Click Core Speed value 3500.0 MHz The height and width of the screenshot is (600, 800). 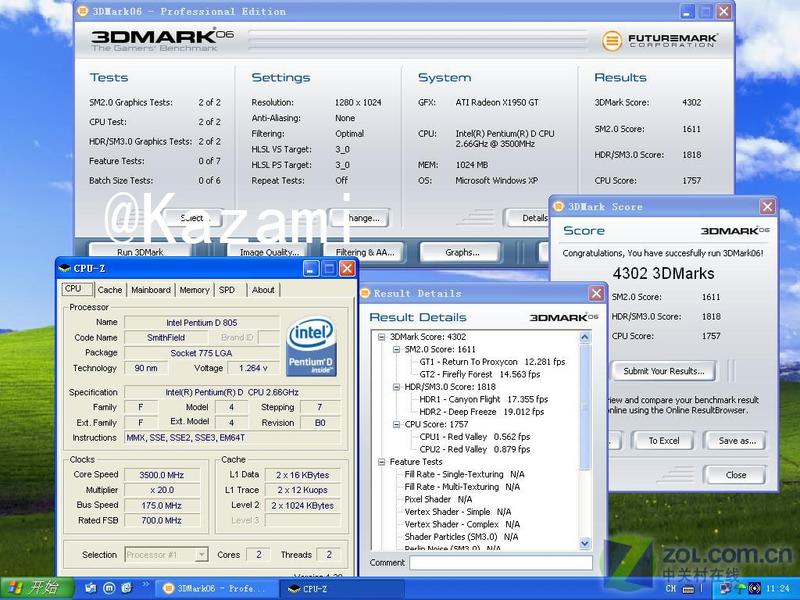(162, 475)
